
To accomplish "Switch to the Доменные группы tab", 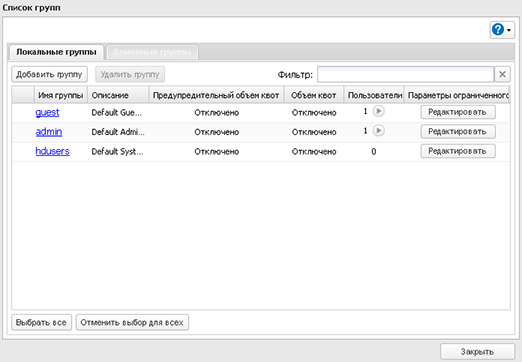I will tap(152, 52).
